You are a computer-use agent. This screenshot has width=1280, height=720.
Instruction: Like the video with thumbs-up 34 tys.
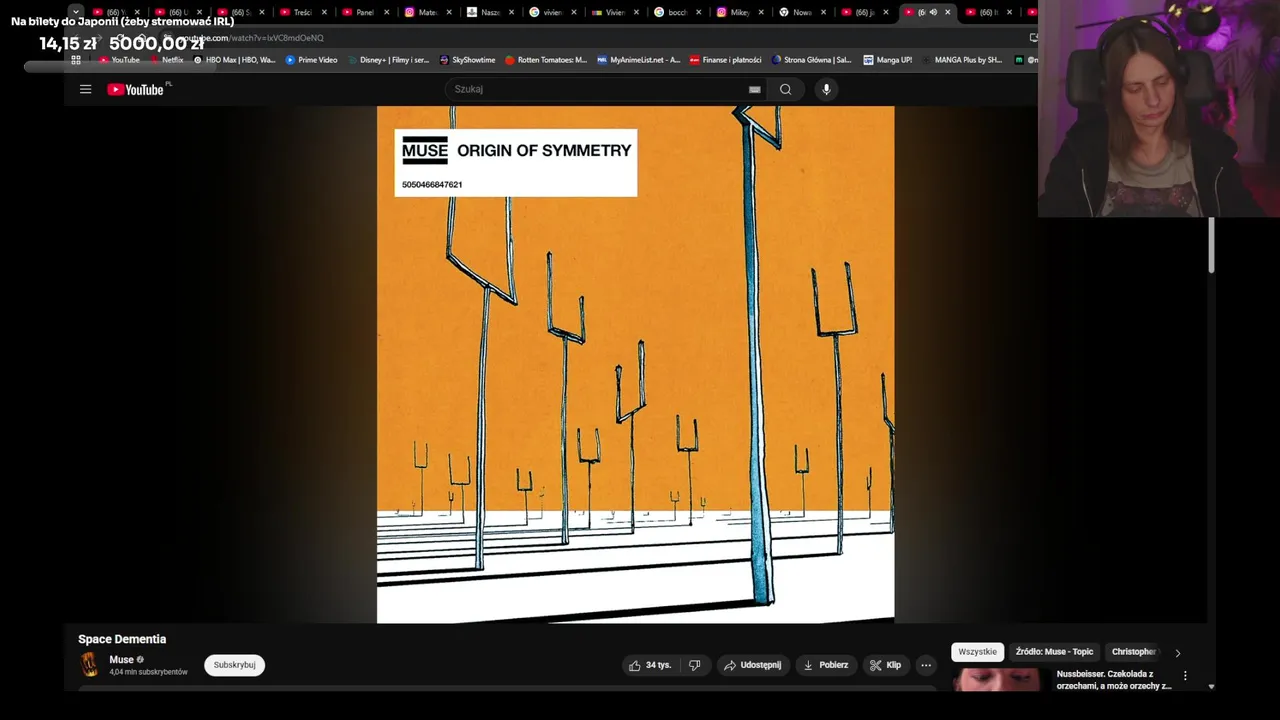pyautogui.click(x=649, y=665)
